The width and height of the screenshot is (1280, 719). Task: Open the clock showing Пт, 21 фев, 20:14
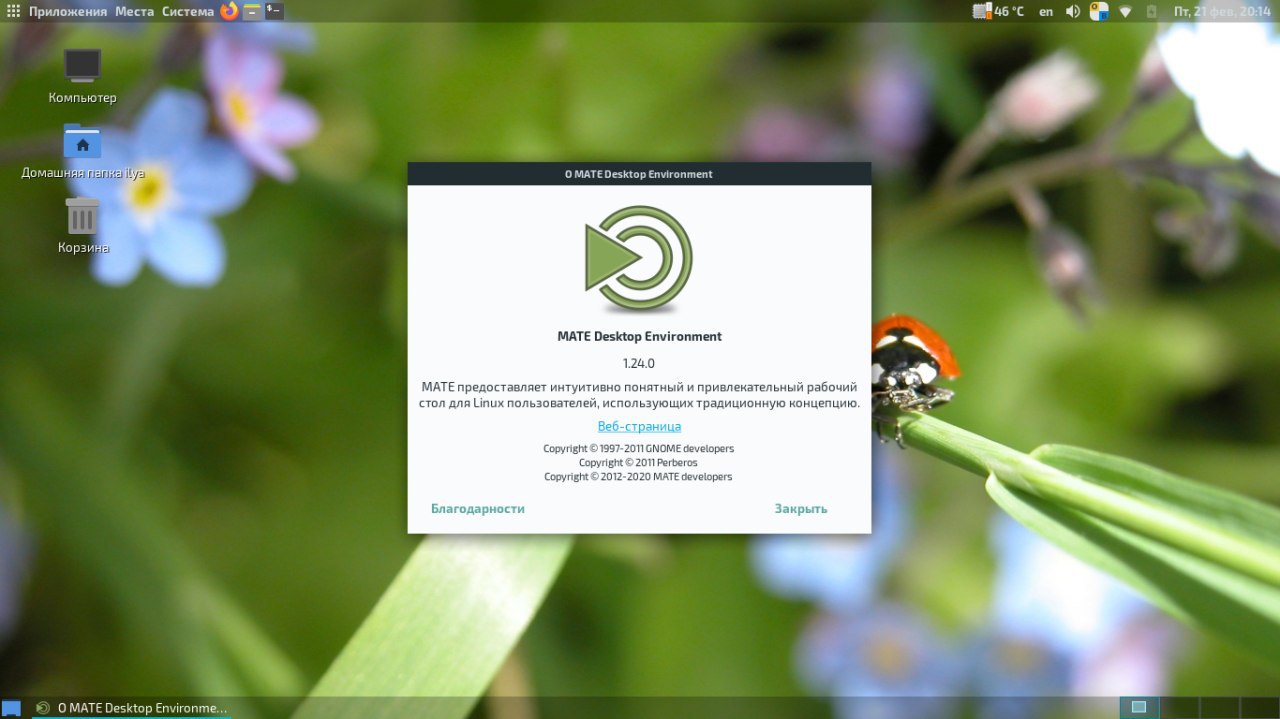[x=1223, y=11]
